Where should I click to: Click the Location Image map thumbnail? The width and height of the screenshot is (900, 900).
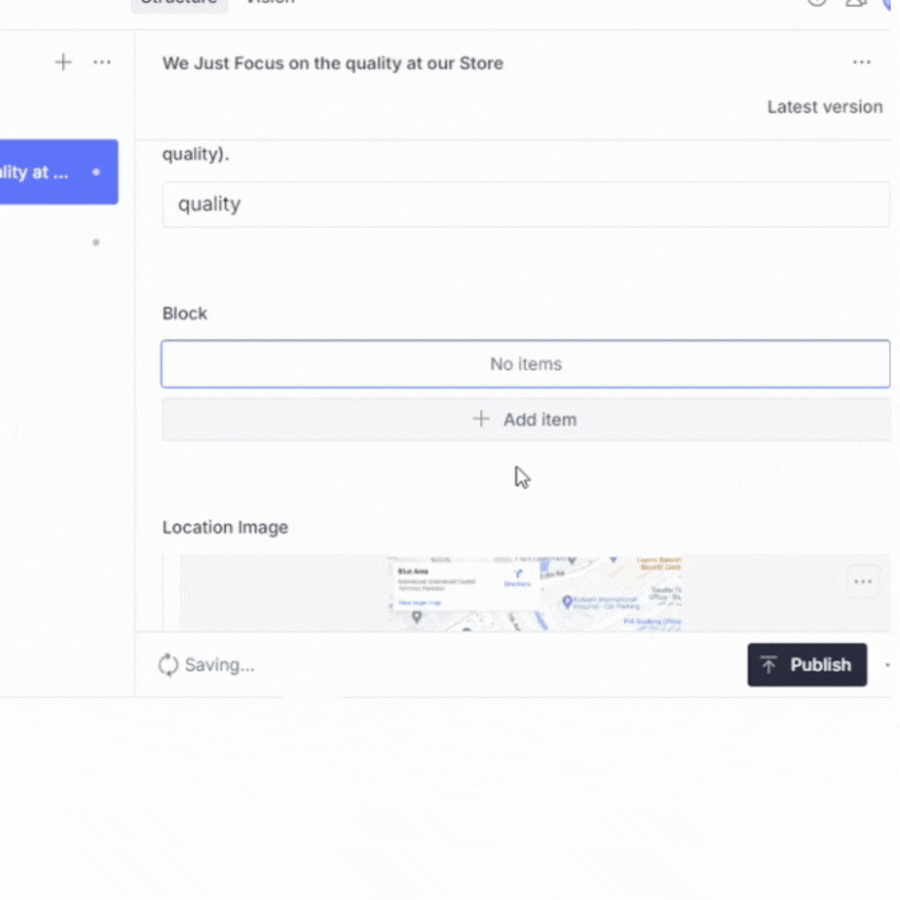coord(535,593)
